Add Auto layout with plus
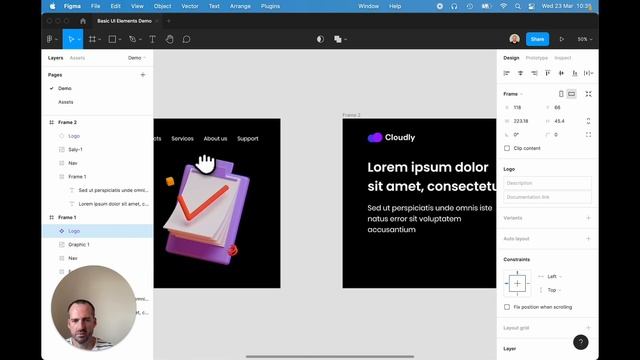 coord(588,238)
